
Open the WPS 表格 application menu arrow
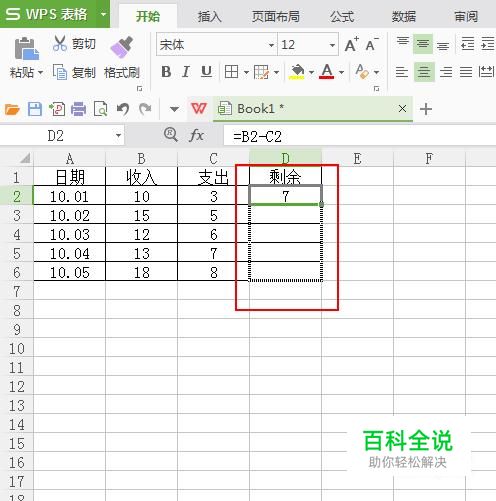click(104, 14)
